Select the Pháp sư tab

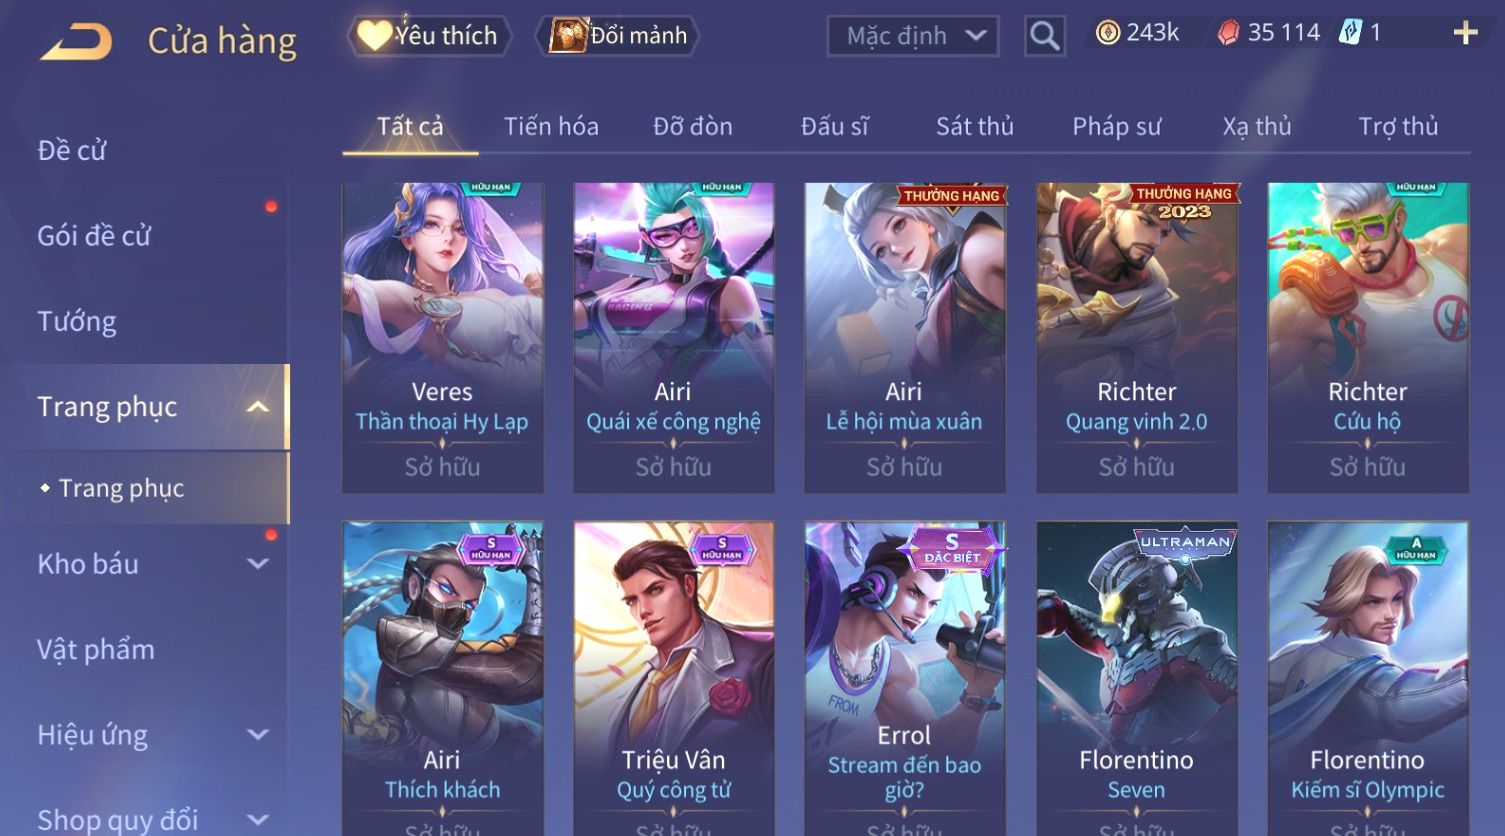pyautogui.click(x=1117, y=127)
